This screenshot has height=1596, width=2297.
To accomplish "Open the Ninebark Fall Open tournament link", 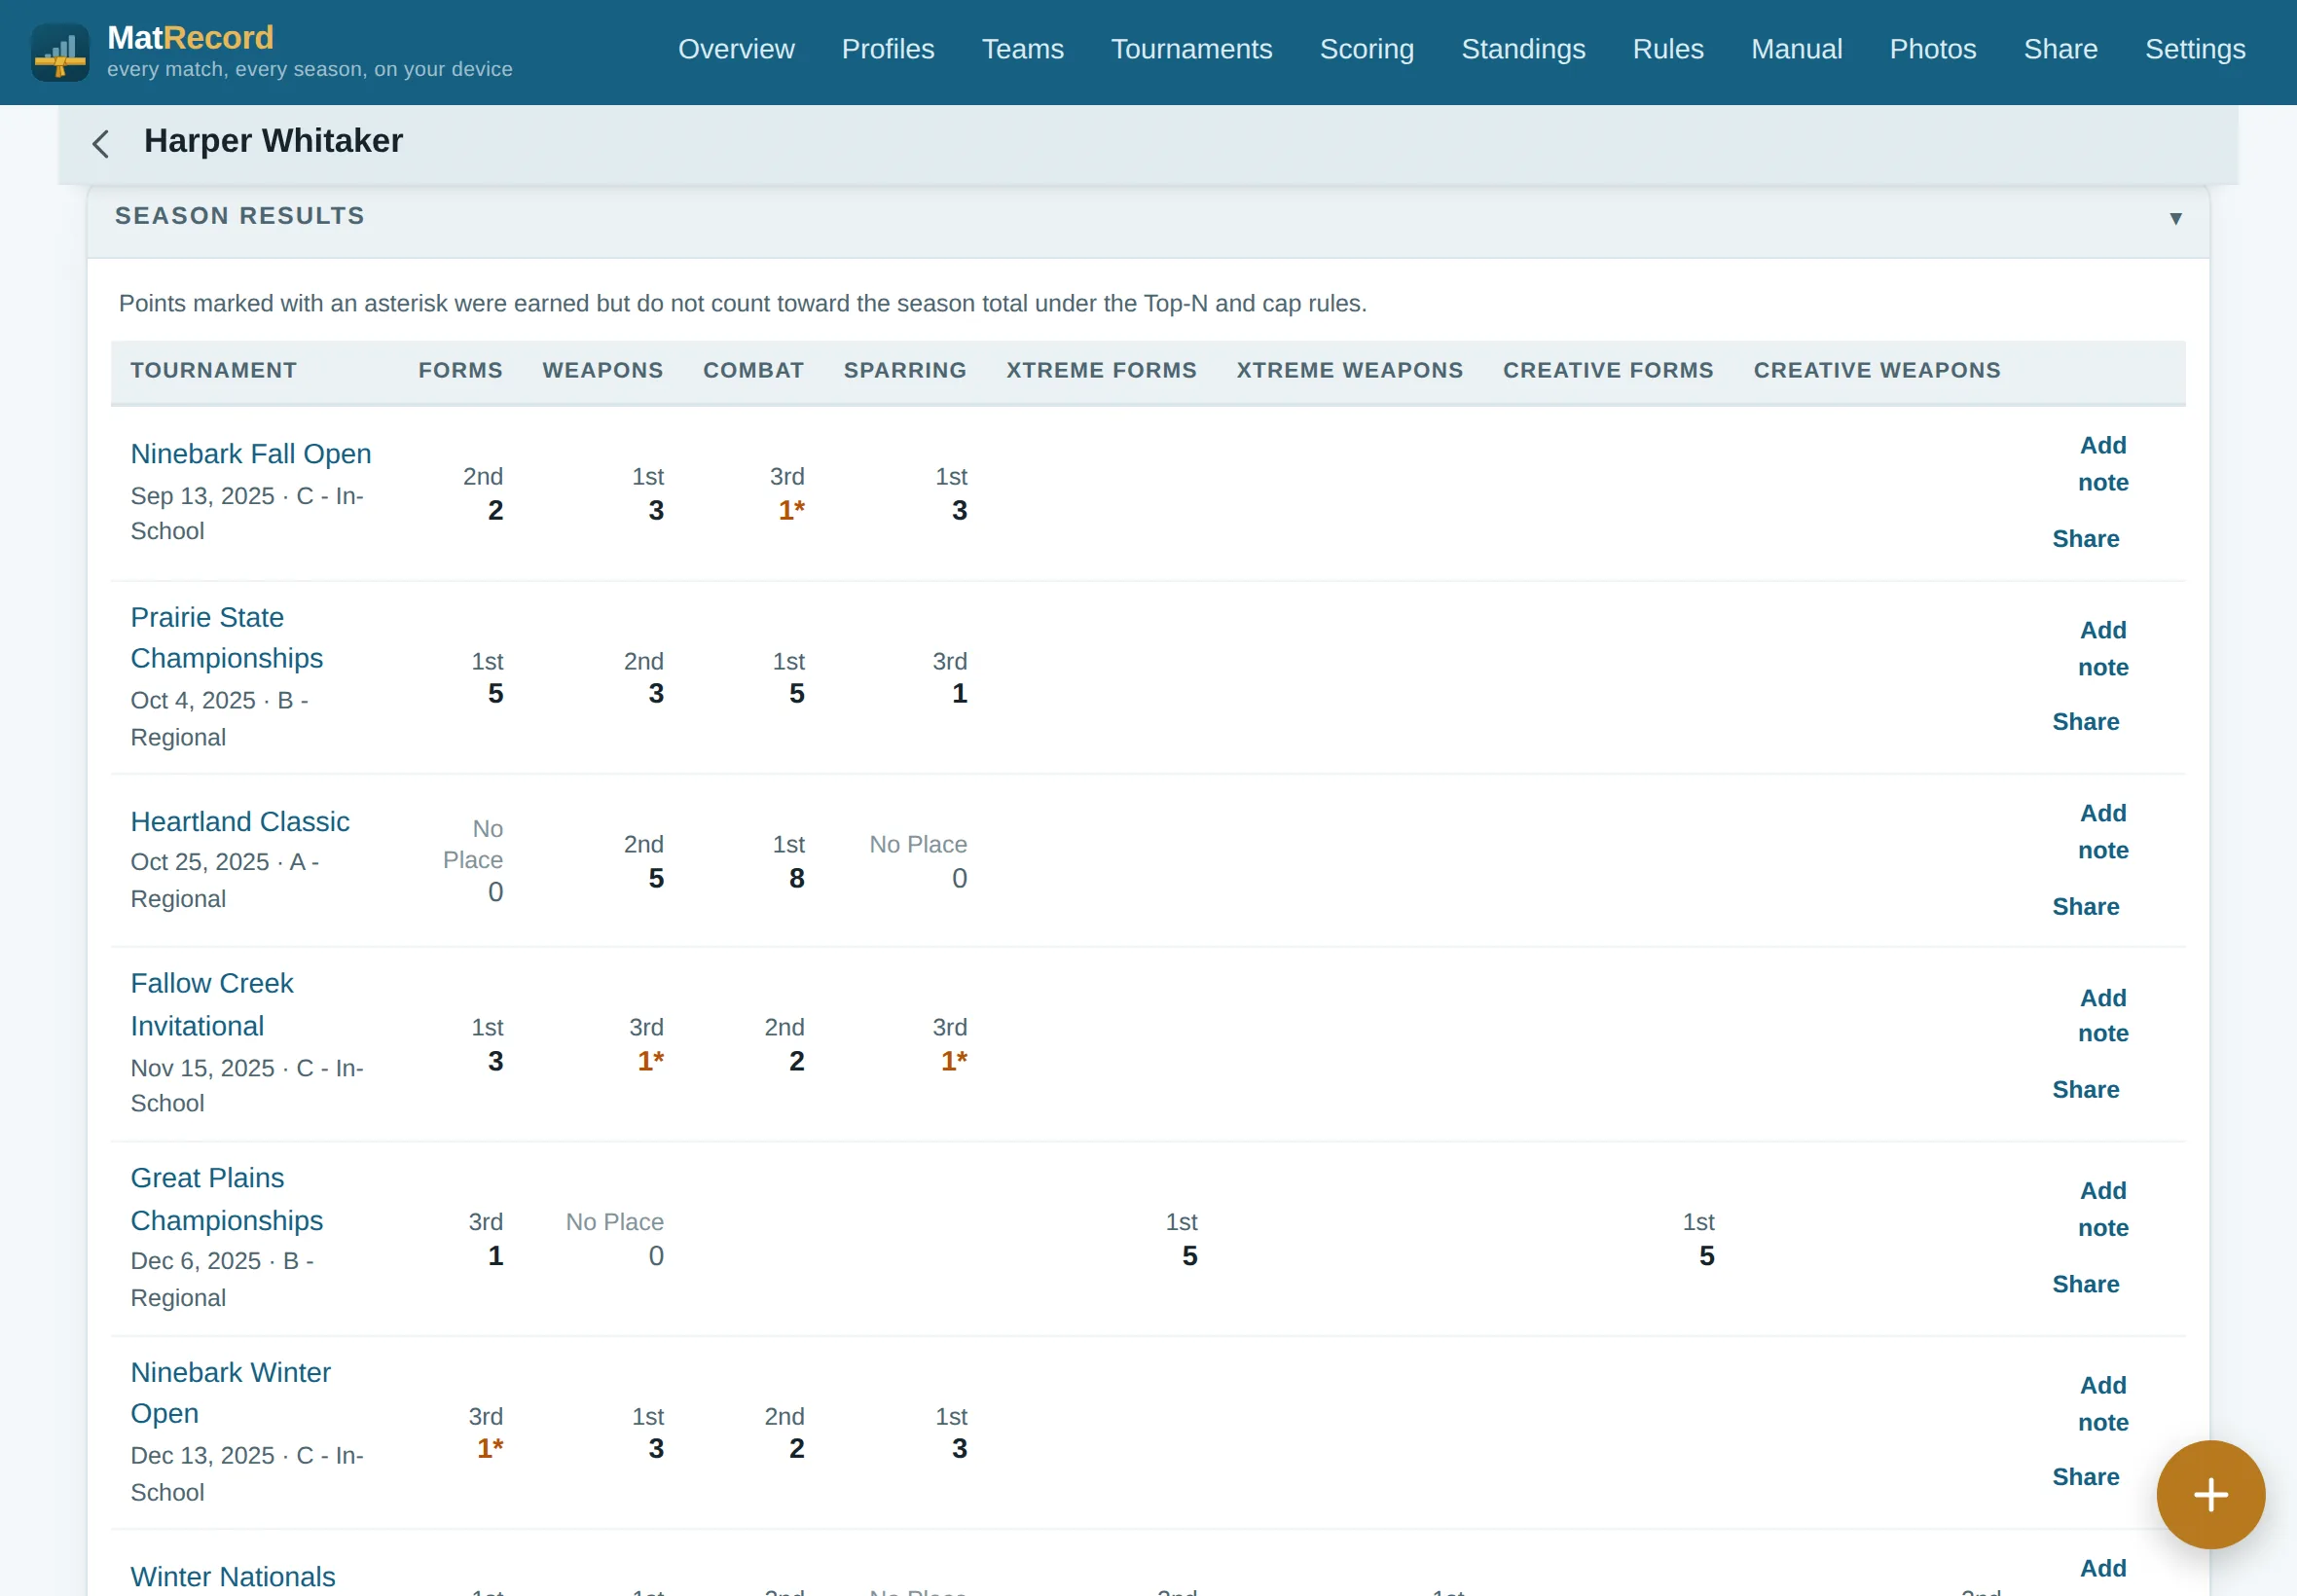I will click(250, 454).
